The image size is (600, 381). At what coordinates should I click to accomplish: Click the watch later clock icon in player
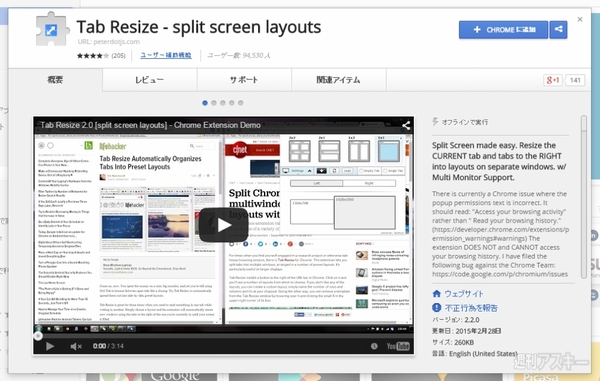[374, 346]
